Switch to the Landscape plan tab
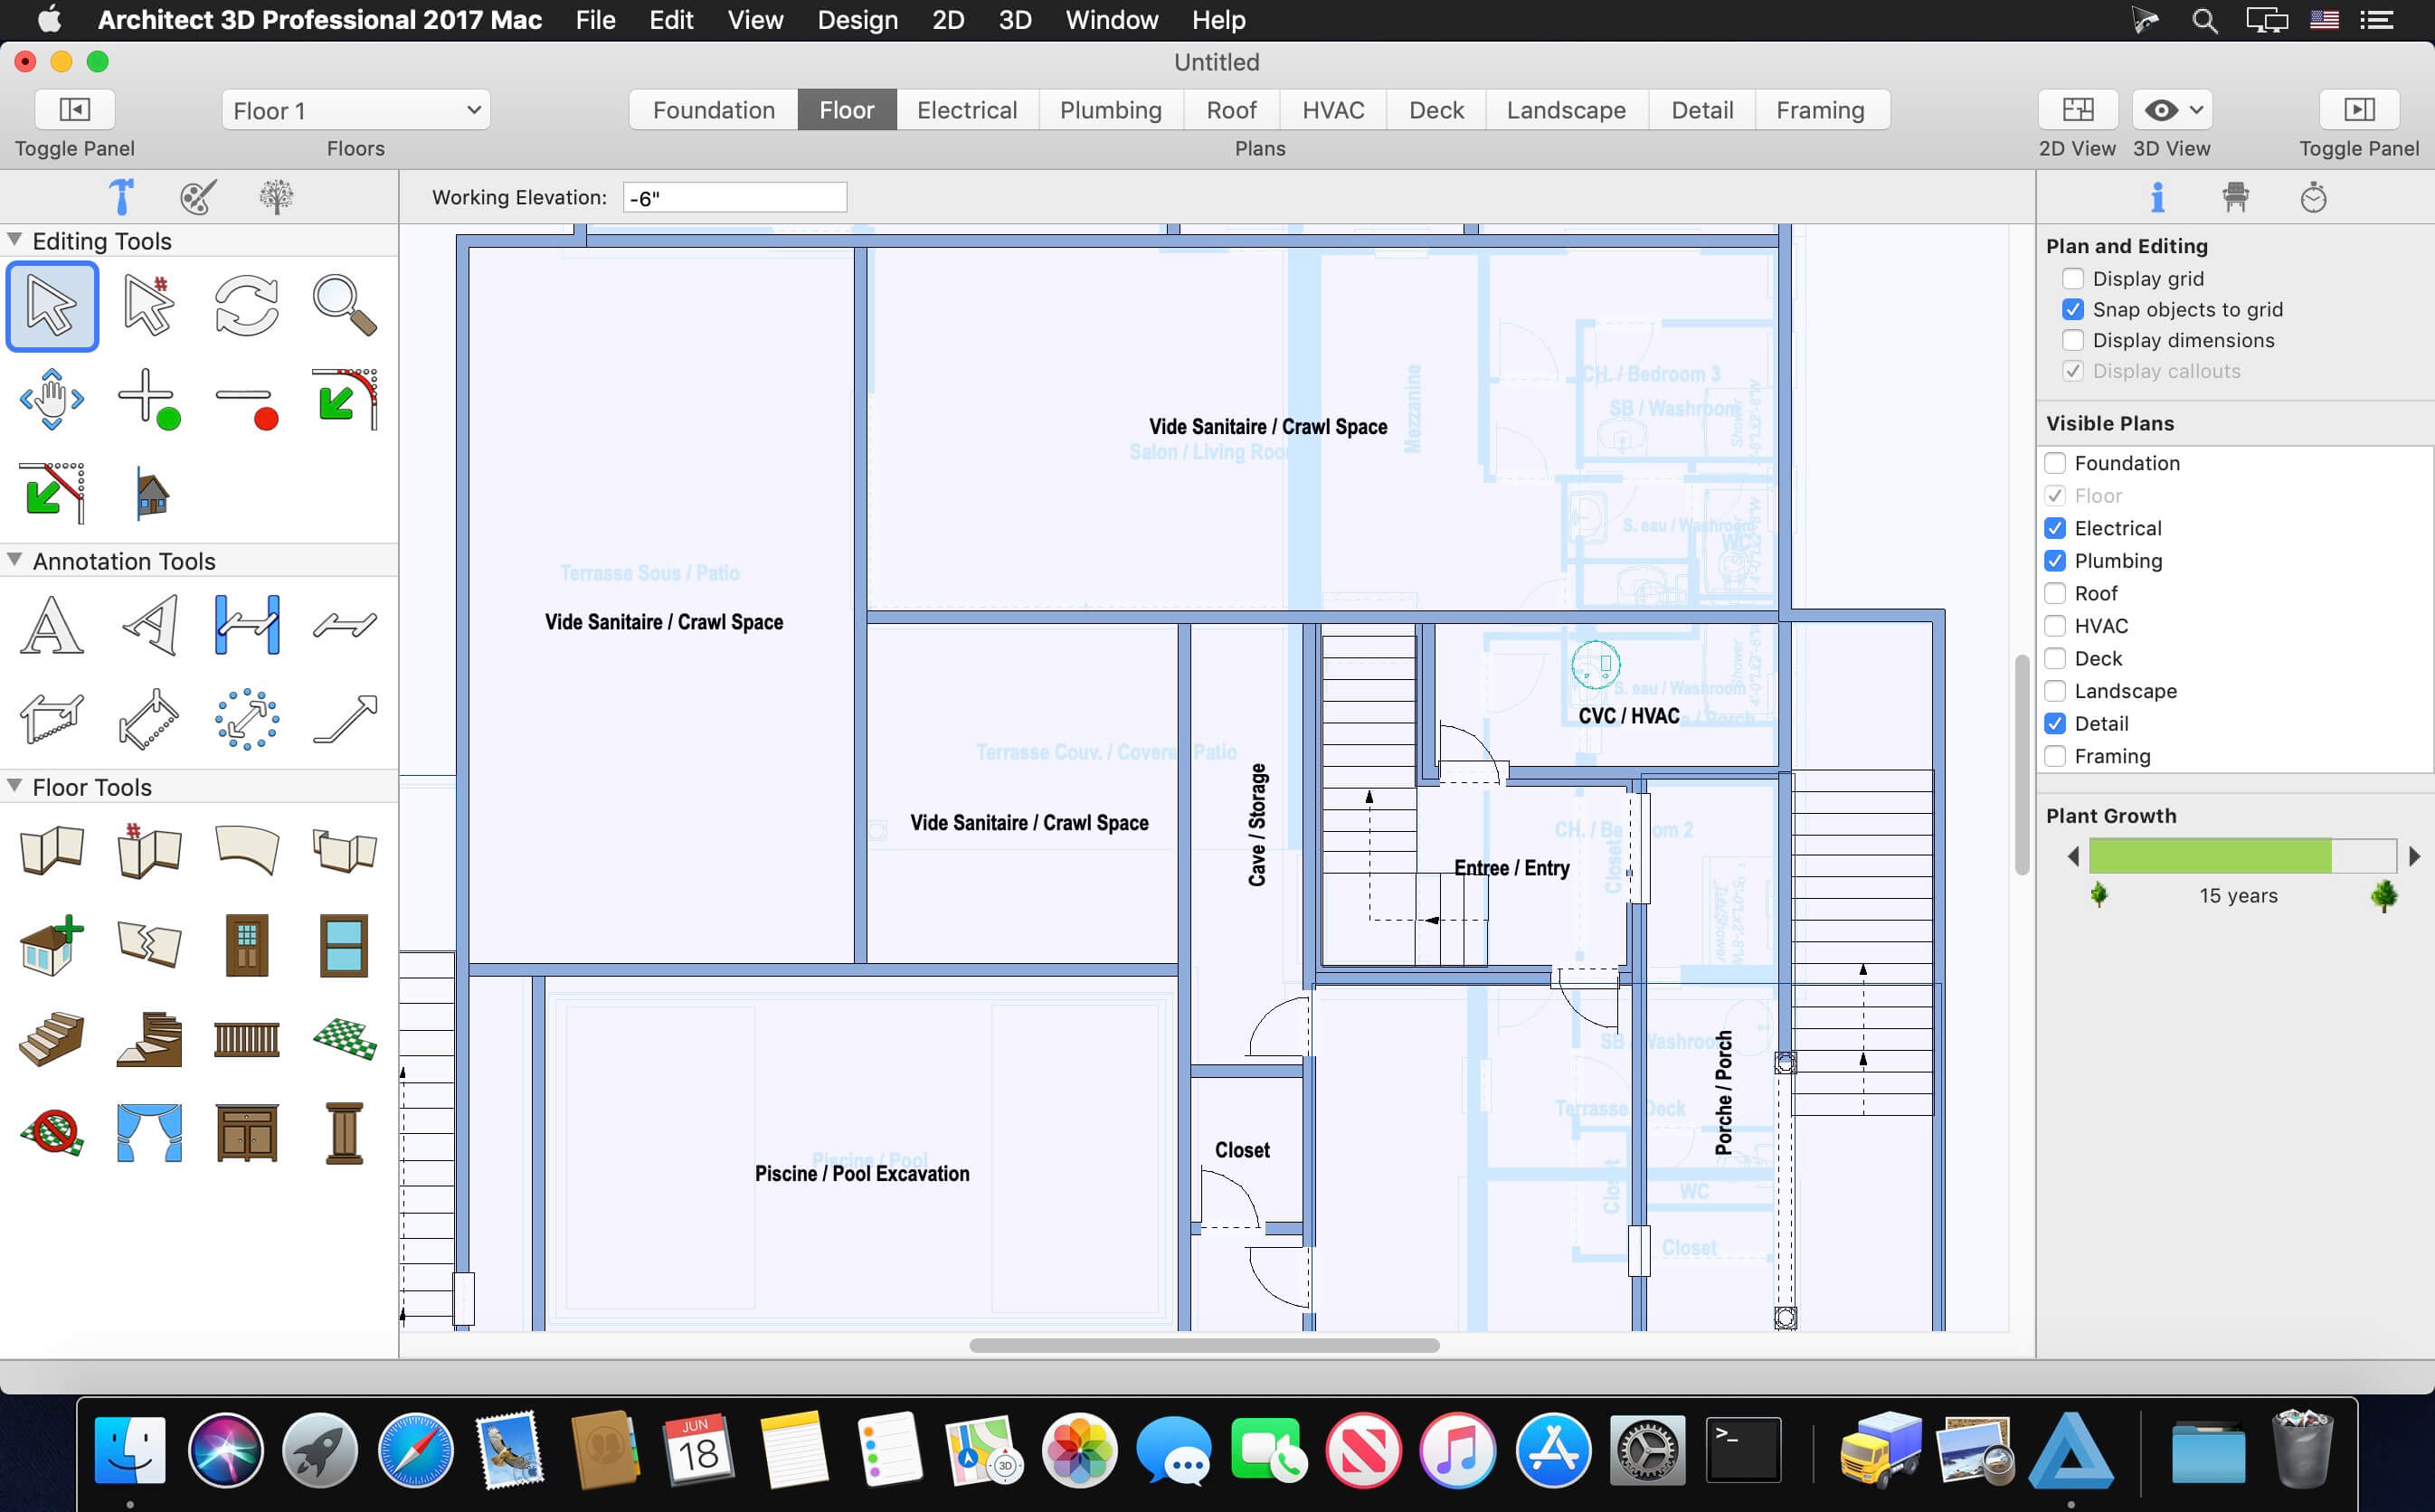Screen dimensions: 2435x1512 point(1566,110)
